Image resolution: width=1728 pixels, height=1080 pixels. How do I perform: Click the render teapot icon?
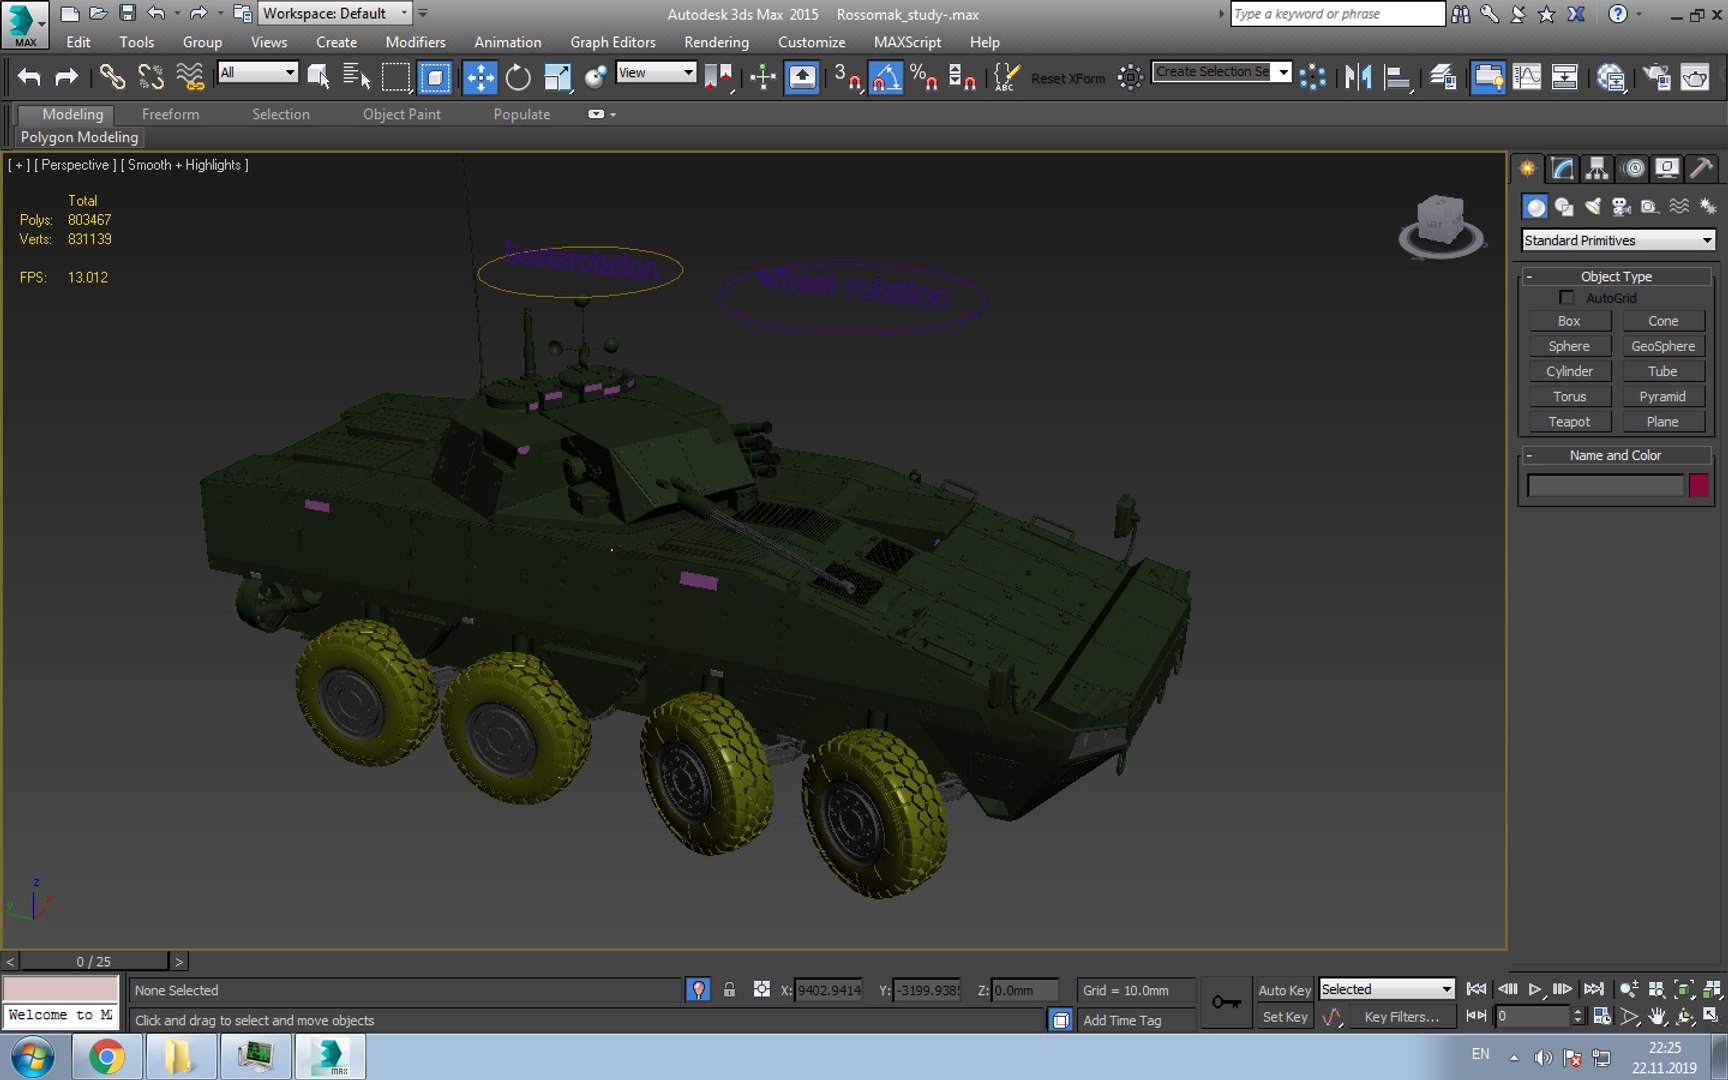pyautogui.click(x=1695, y=77)
